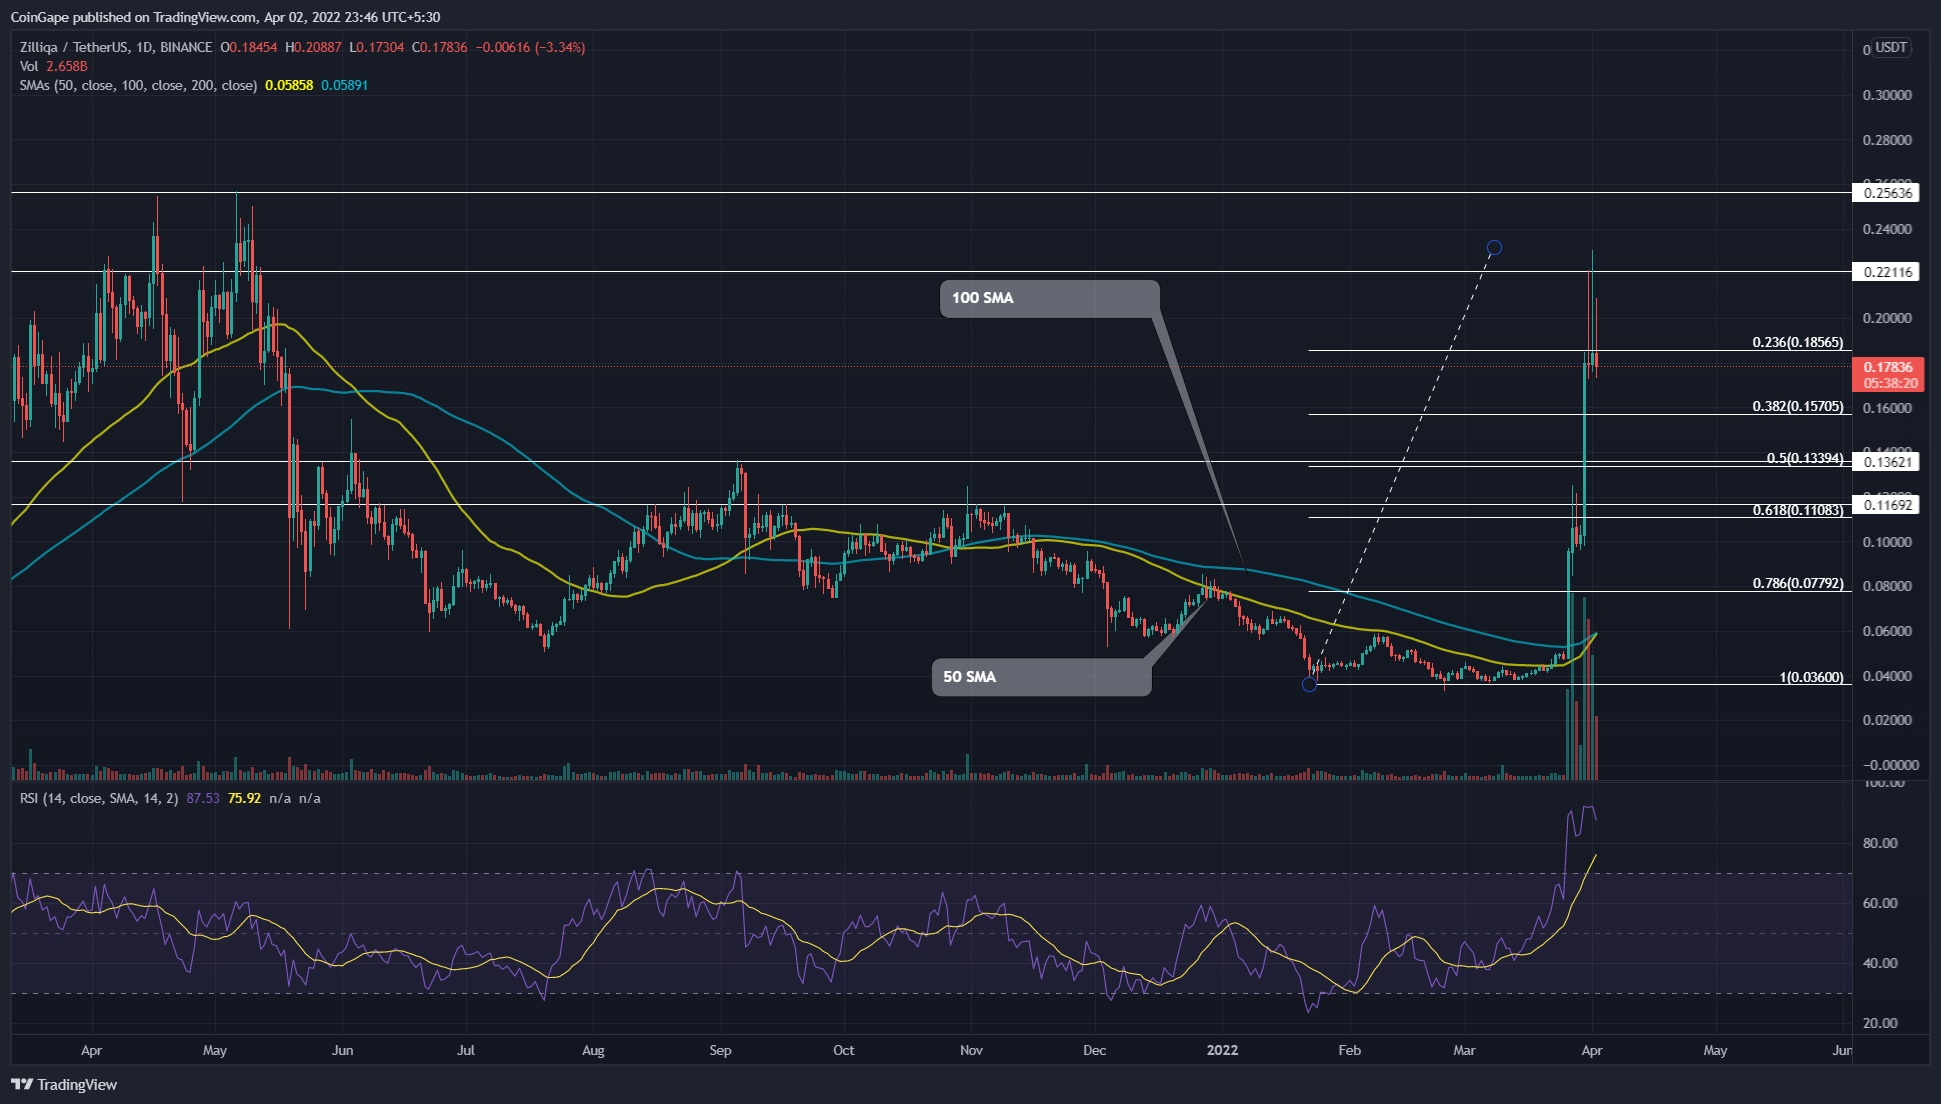This screenshot has height=1104, width=1941.
Task: Click the 2022 time axis label
Action: point(1222,1050)
